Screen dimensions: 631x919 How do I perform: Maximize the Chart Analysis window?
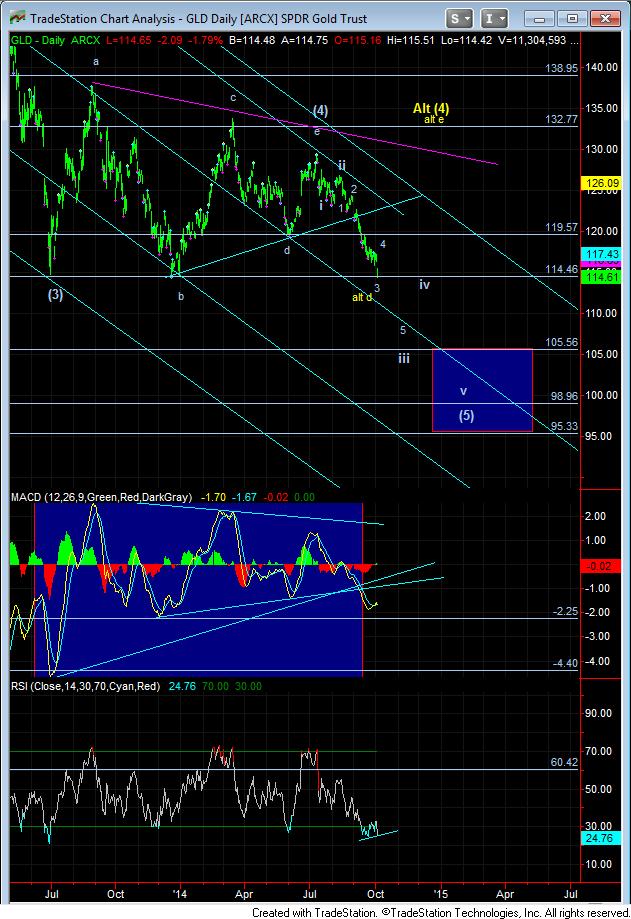[572, 19]
